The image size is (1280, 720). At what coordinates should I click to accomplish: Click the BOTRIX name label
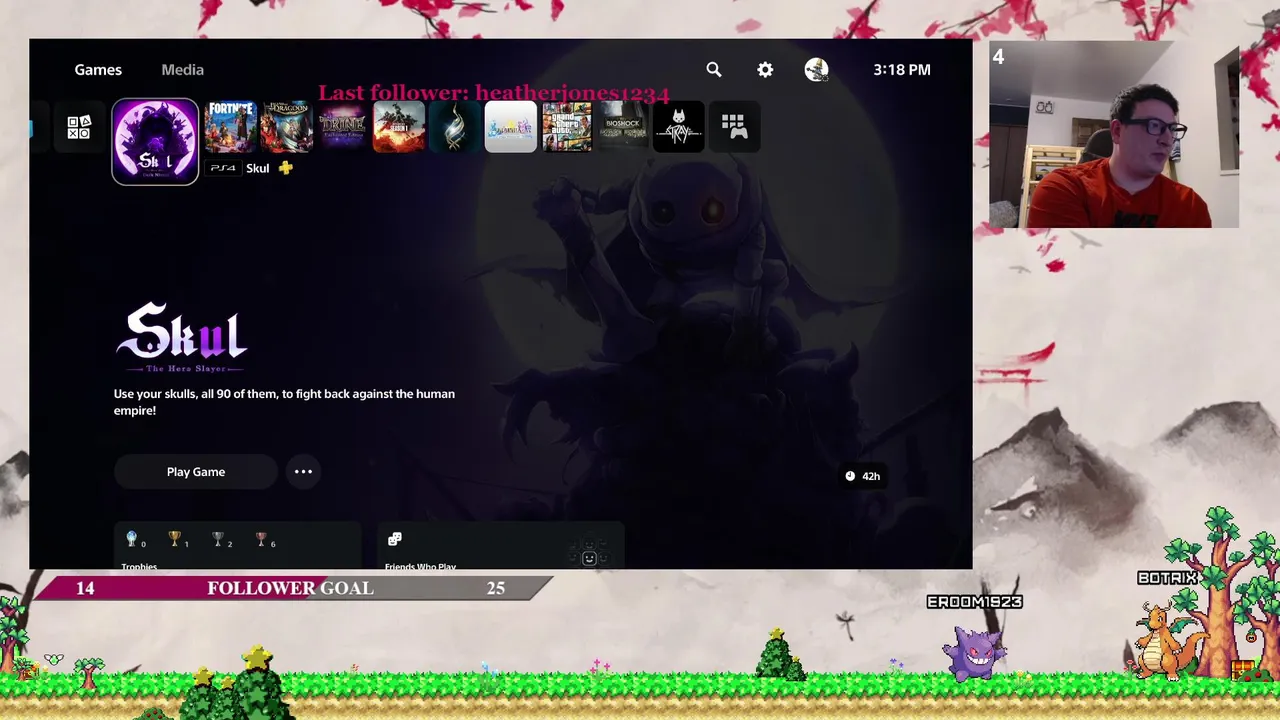[x=1167, y=578]
